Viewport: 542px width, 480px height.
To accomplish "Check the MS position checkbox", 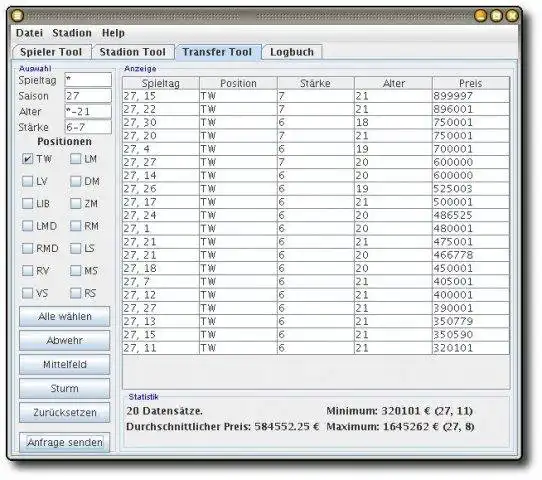I will pyautogui.click(x=75, y=271).
